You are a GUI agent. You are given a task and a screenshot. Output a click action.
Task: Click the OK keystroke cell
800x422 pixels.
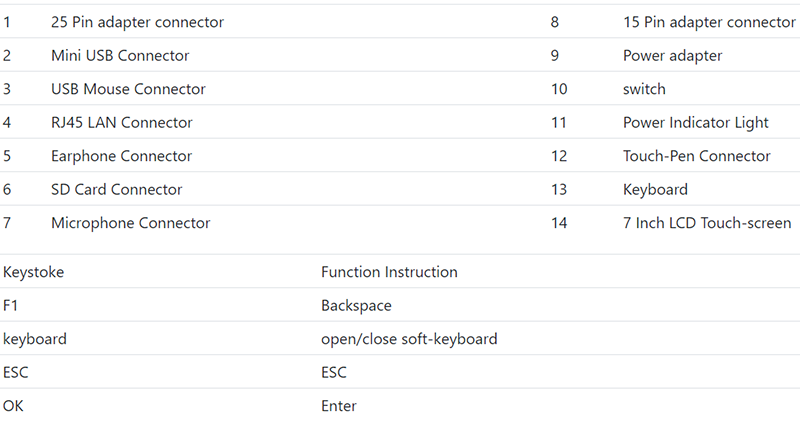[x=13, y=406]
